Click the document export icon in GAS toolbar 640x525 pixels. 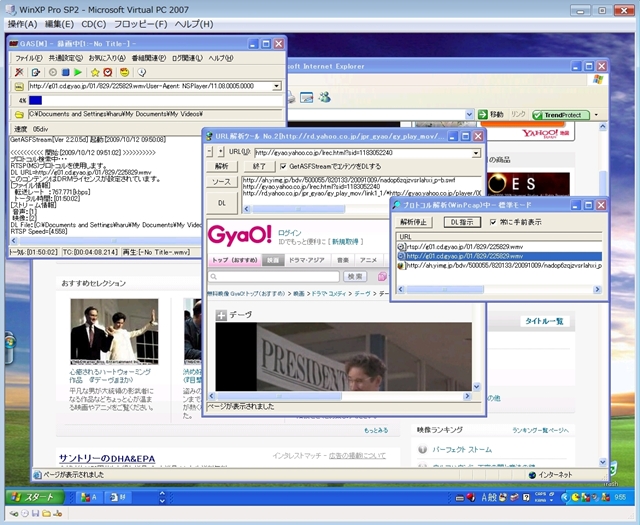click(36, 72)
